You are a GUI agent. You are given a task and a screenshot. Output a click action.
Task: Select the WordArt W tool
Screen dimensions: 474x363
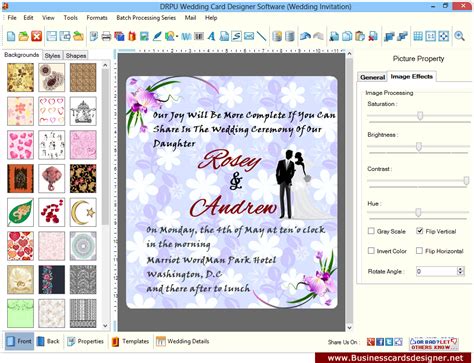[186, 36]
